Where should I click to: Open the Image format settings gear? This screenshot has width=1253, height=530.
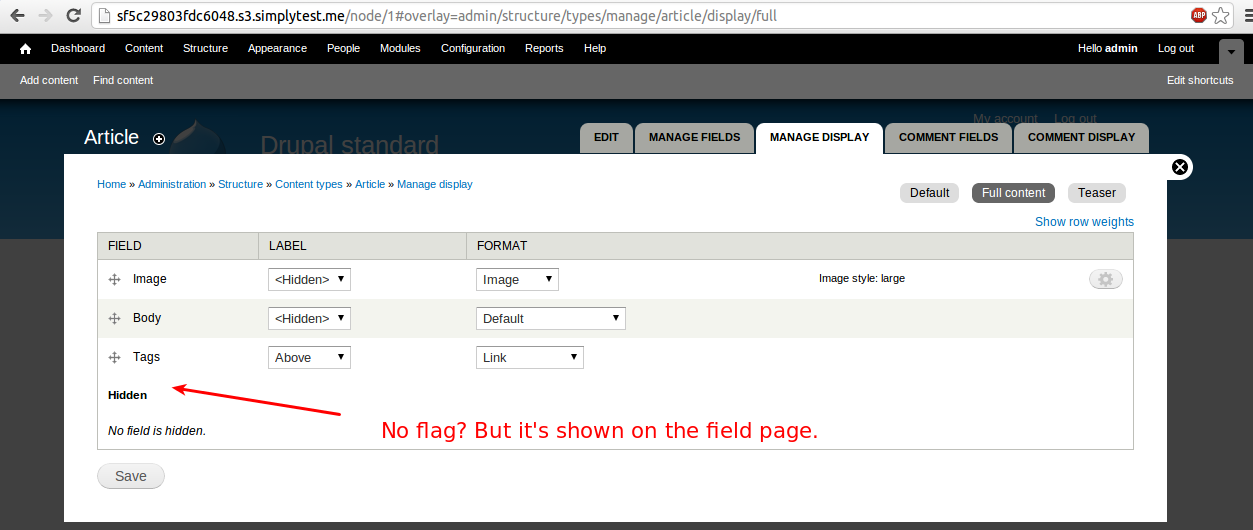[1106, 280]
